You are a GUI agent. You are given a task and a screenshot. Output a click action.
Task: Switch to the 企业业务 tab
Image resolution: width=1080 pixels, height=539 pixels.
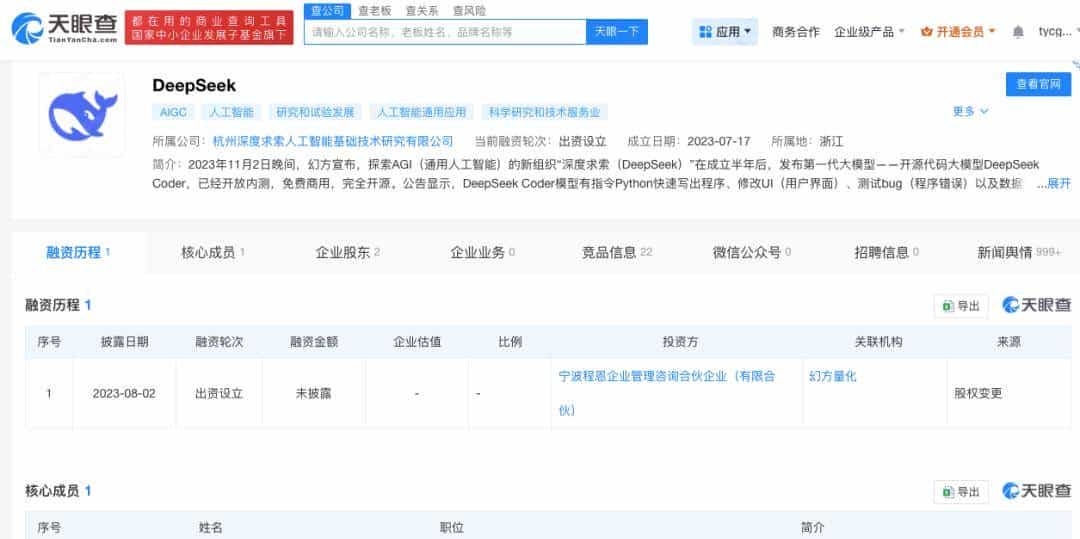click(x=483, y=252)
